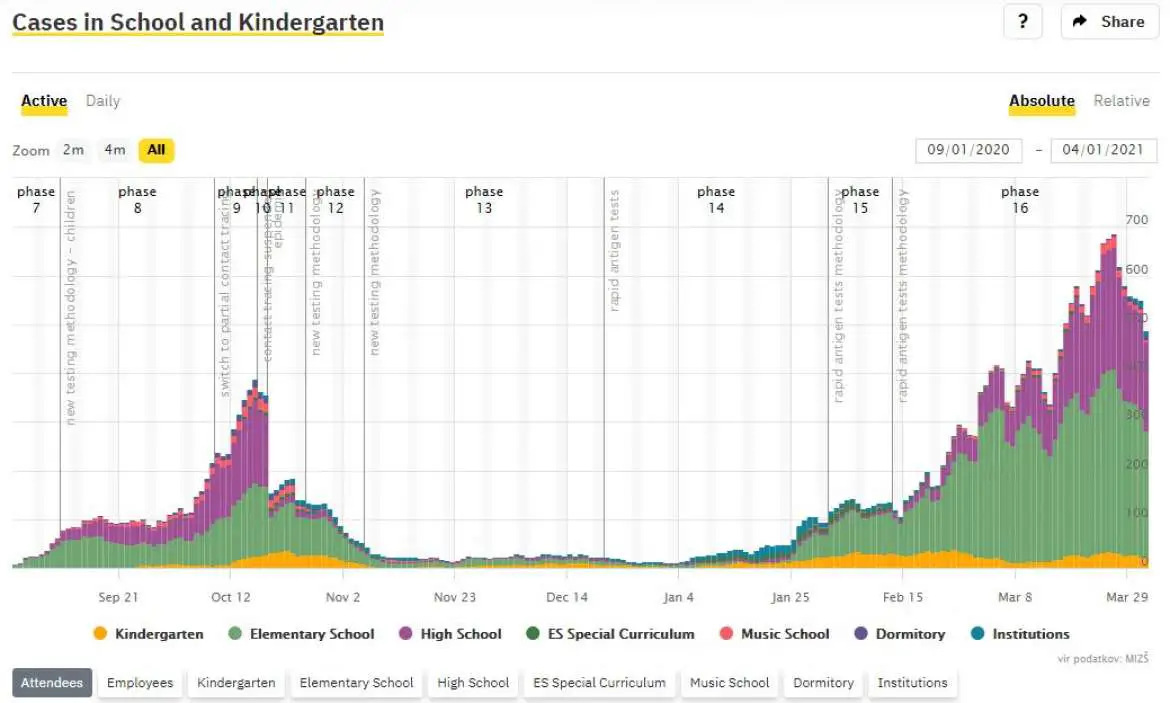This screenshot has width=1170, height=703.
Task: Select the All zoom range
Action: click(156, 150)
